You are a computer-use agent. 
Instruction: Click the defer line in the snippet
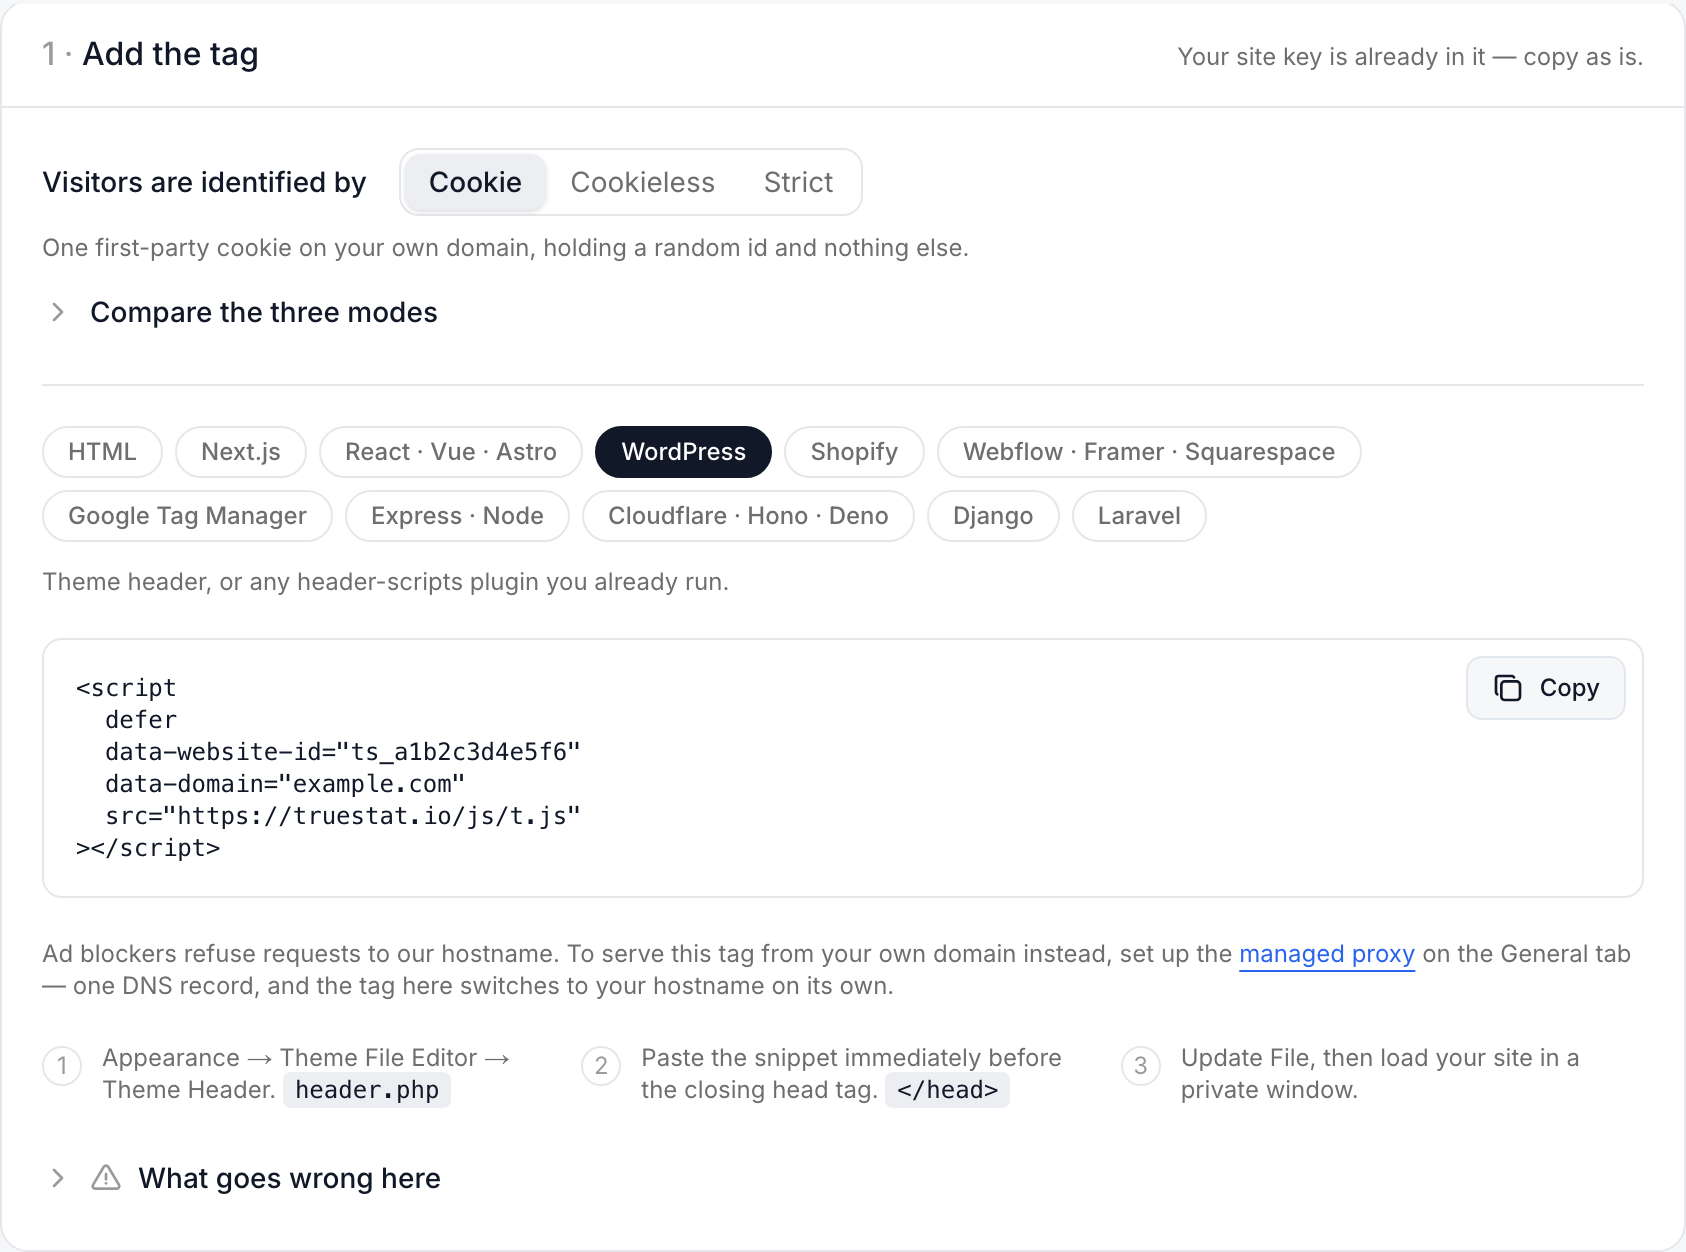141,720
